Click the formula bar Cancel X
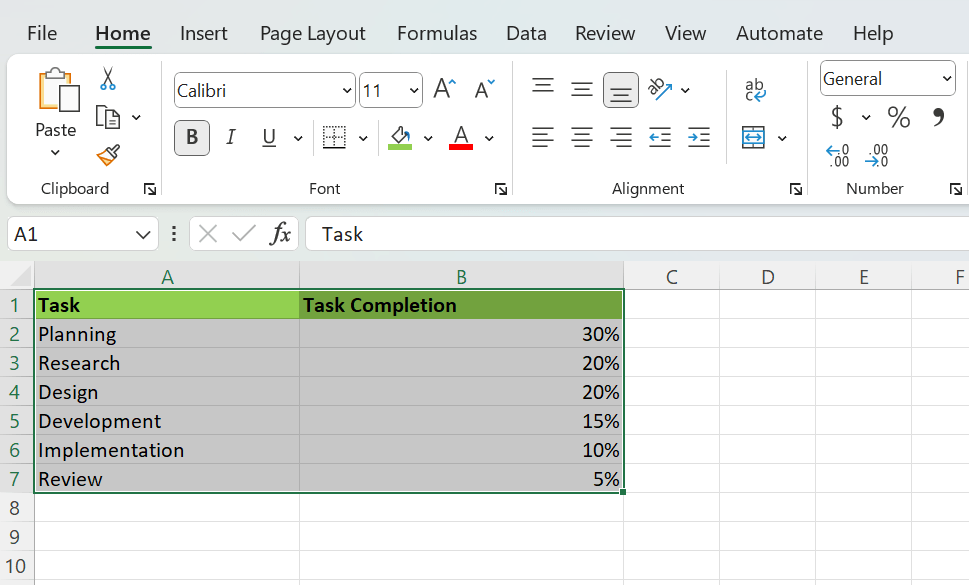Image resolution: width=969 pixels, height=585 pixels. point(208,234)
